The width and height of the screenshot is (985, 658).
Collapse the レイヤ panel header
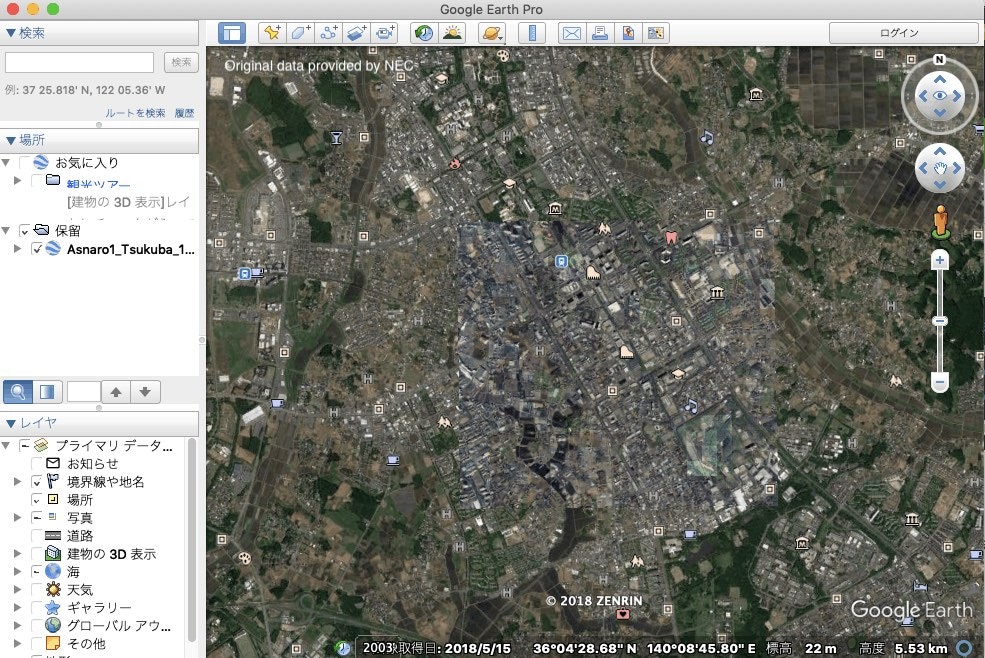[99, 422]
